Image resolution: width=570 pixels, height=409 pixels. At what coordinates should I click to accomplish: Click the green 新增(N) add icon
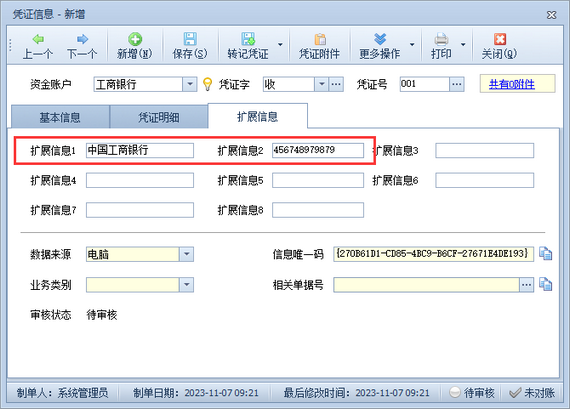[x=135, y=39]
